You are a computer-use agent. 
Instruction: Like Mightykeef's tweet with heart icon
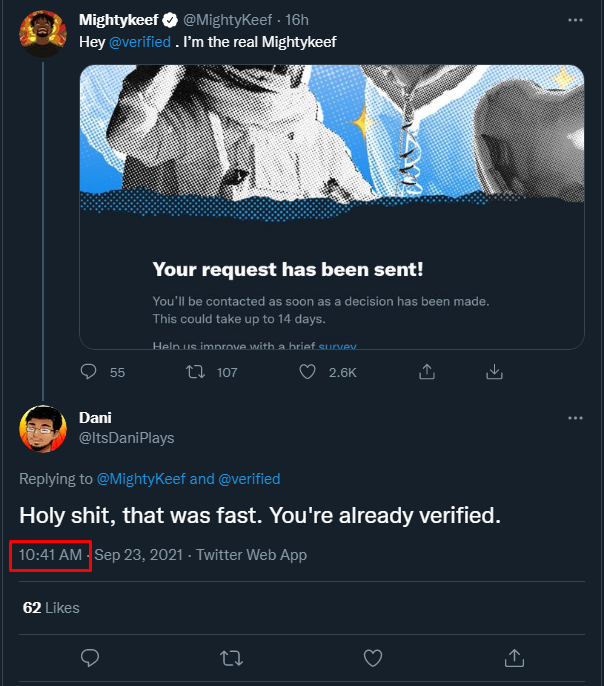pyautogui.click(x=309, y=372)
